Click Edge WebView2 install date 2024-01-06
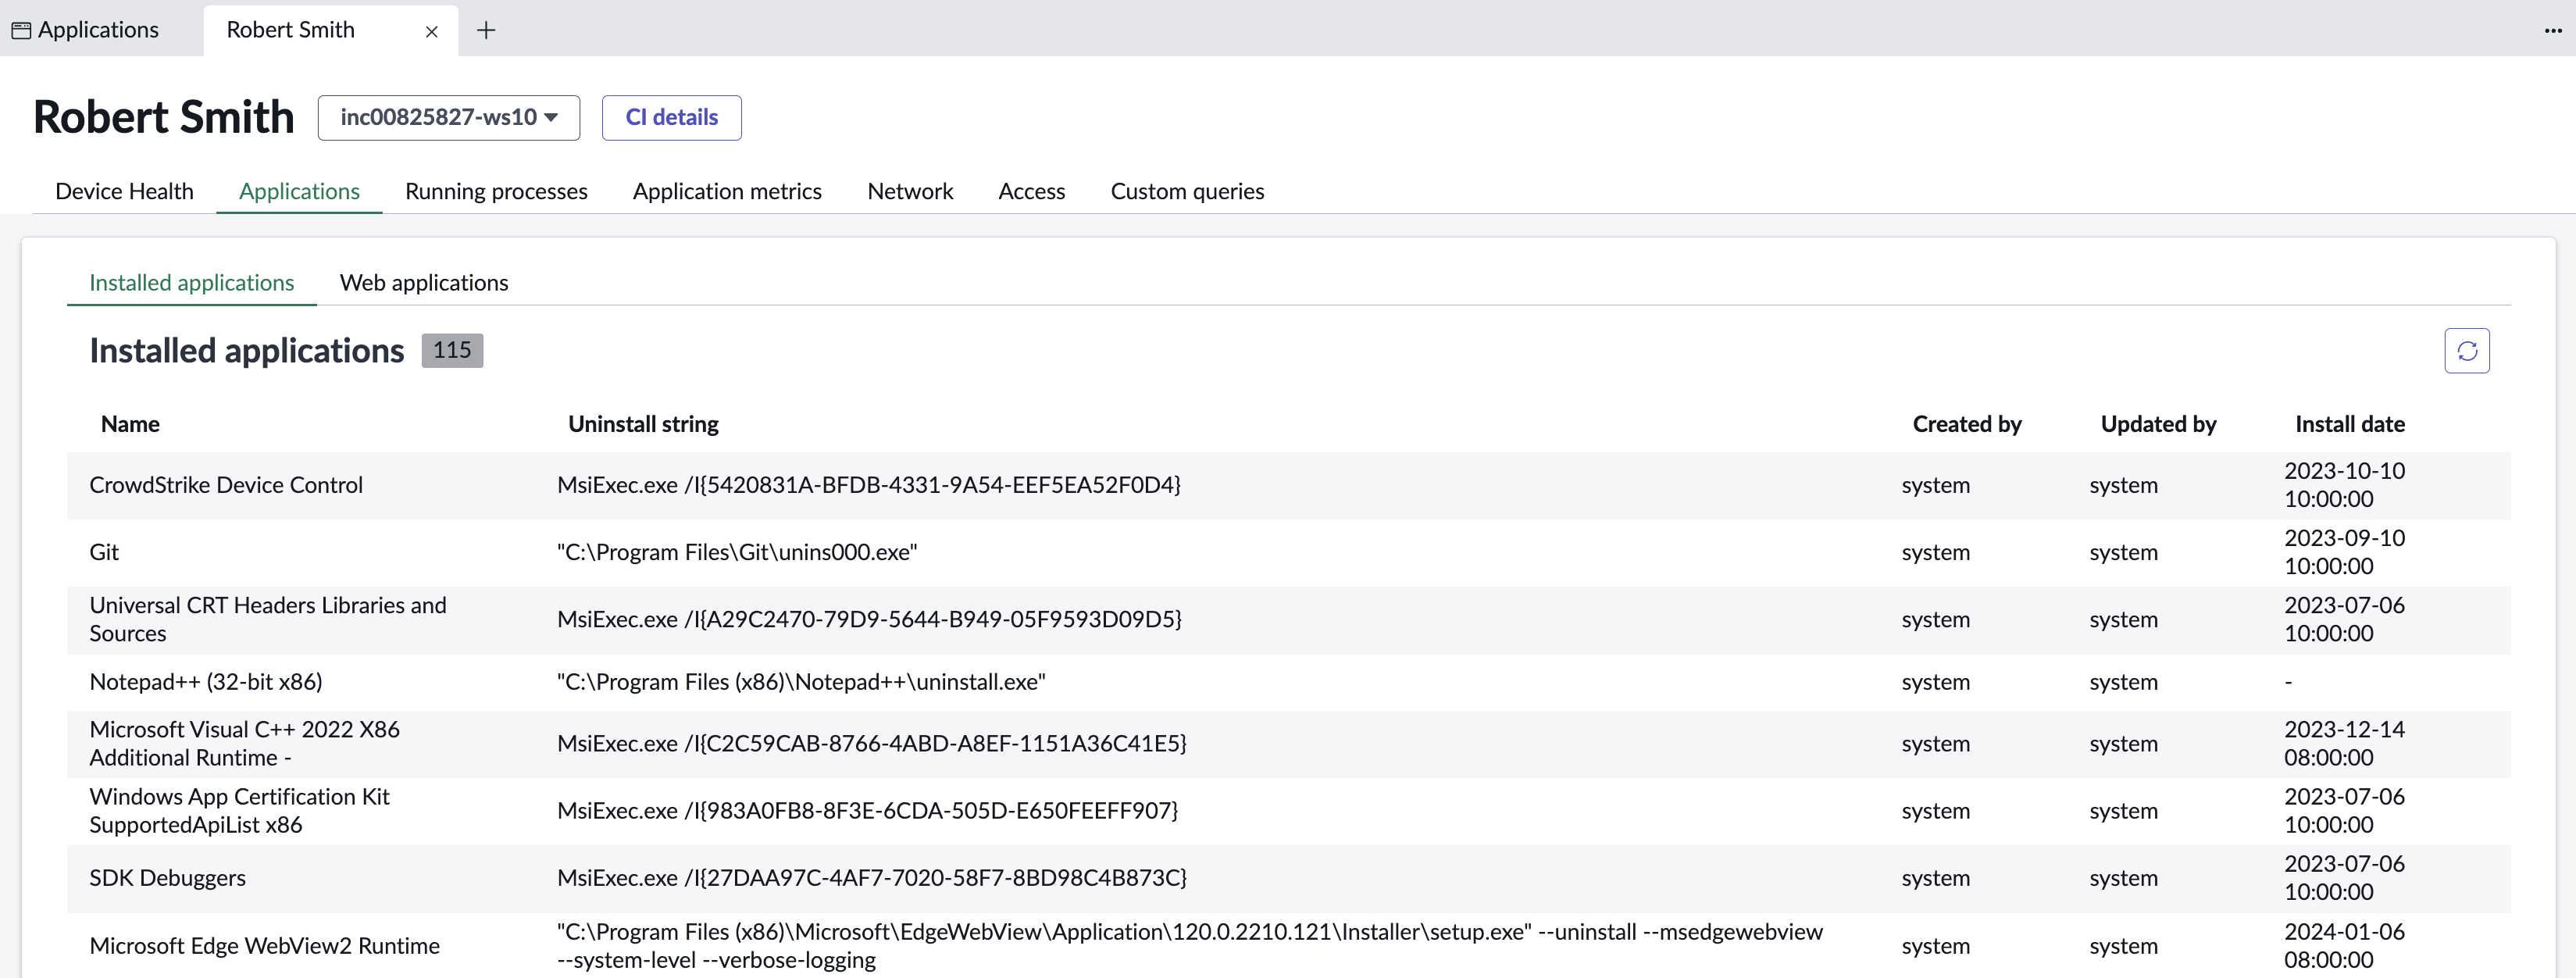2576x978 pixels. pos(2344,946)
